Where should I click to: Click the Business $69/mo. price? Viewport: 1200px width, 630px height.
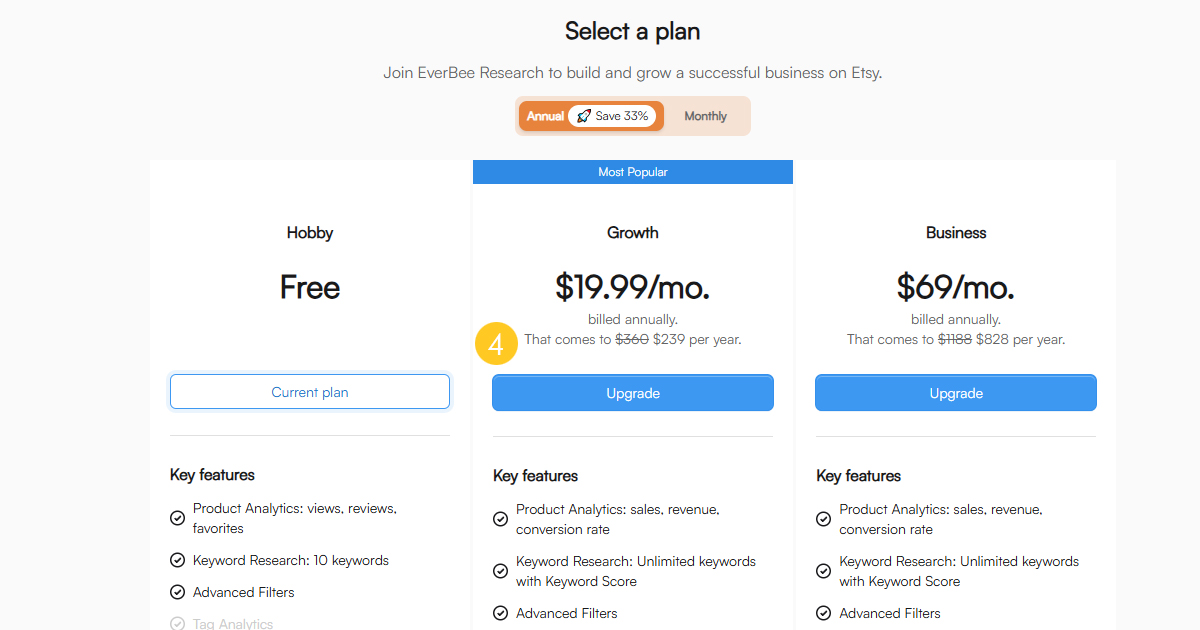tap(956, 288)
